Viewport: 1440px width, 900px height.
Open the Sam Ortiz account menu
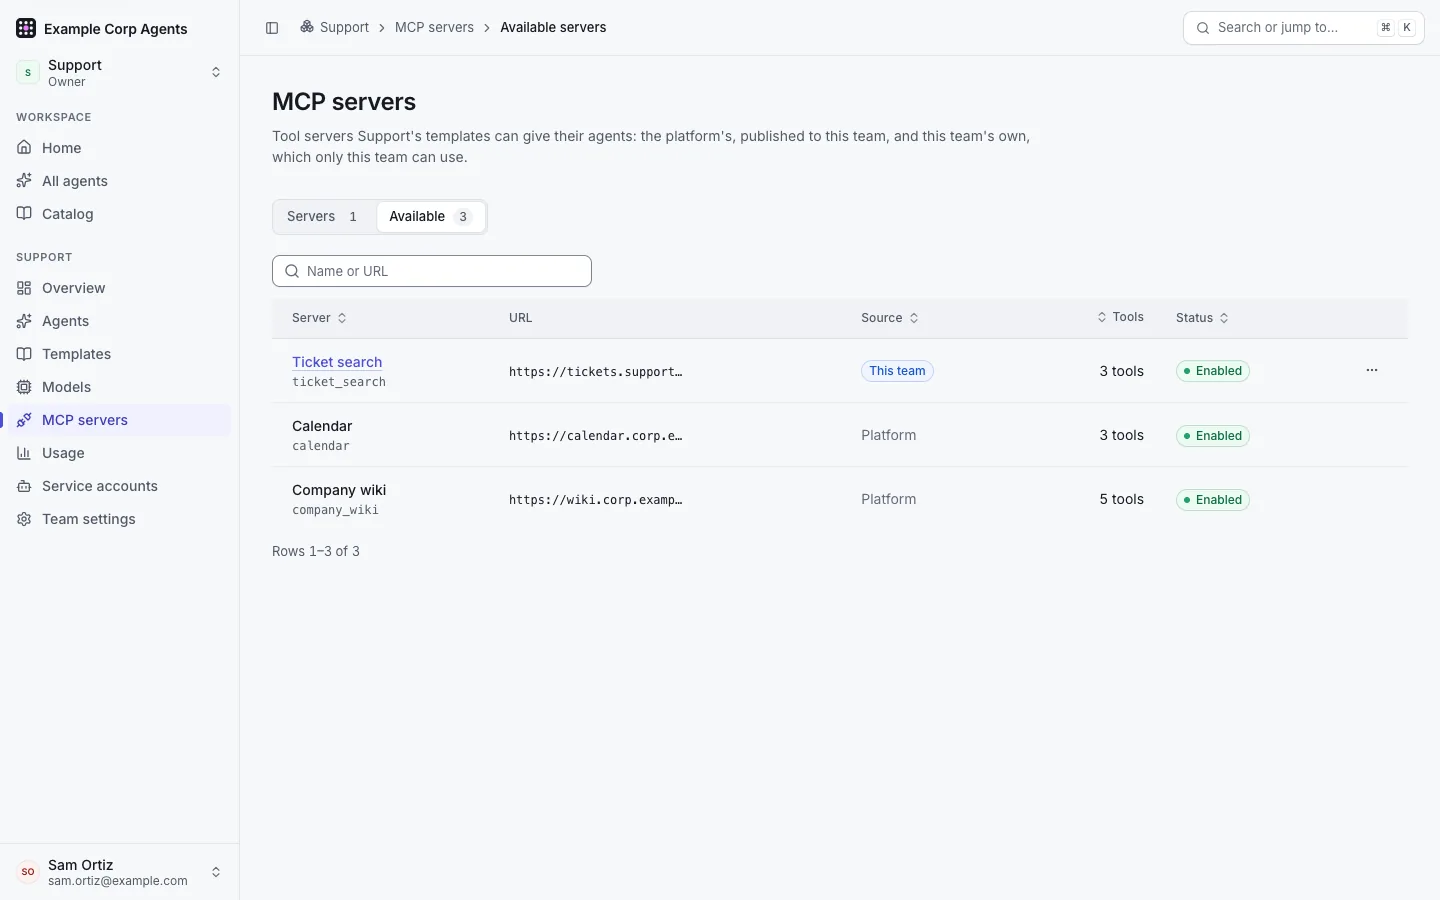(x=120, y=872)
